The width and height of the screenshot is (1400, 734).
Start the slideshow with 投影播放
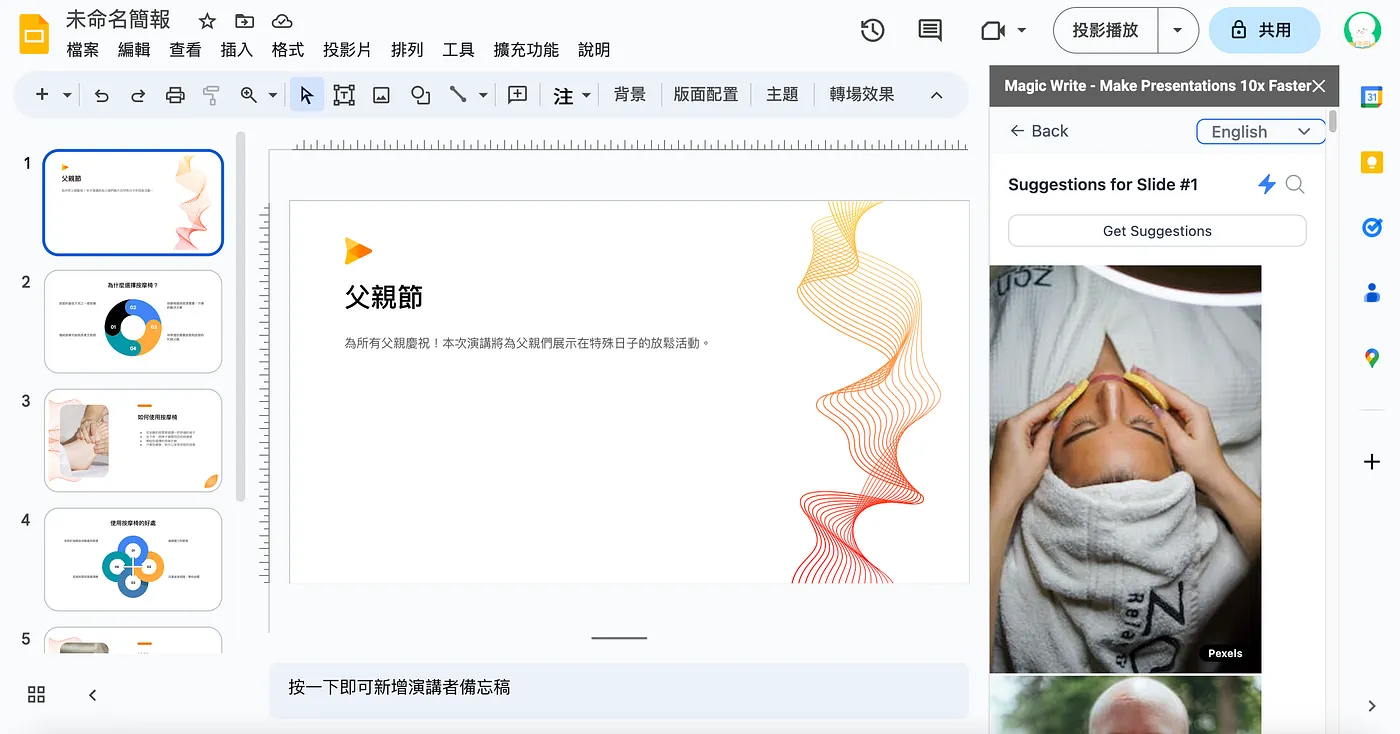pos(1105,31)
